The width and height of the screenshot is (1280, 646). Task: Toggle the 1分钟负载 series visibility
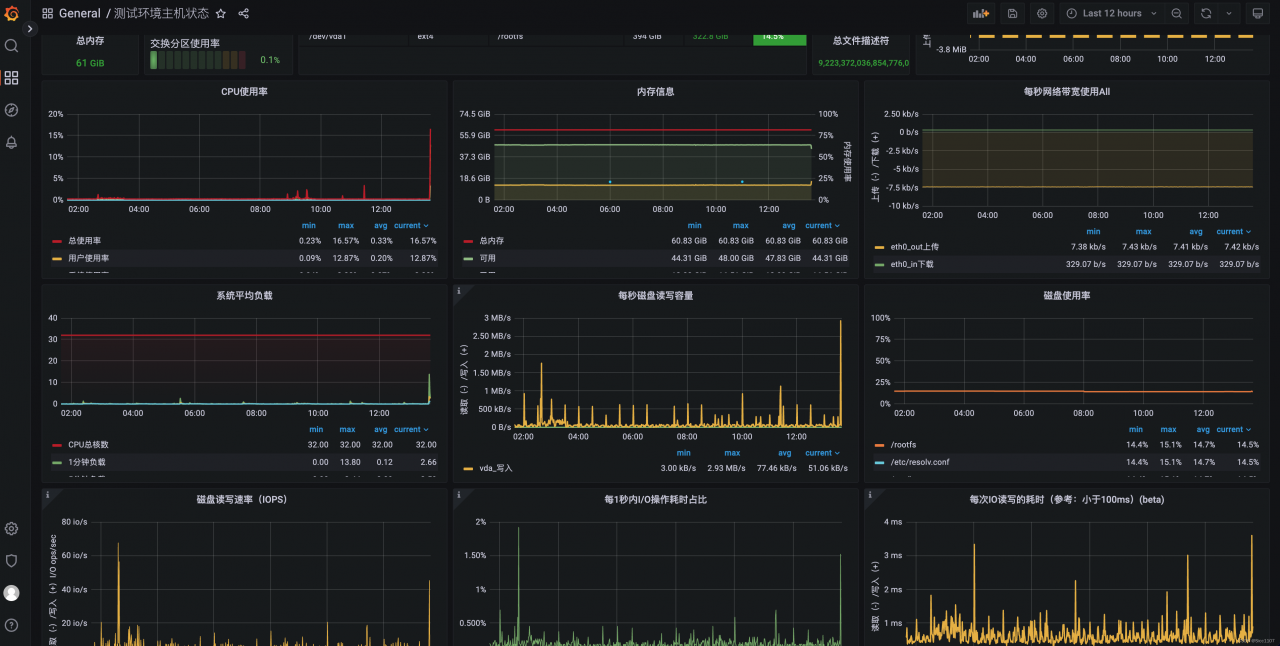[86, 461]
